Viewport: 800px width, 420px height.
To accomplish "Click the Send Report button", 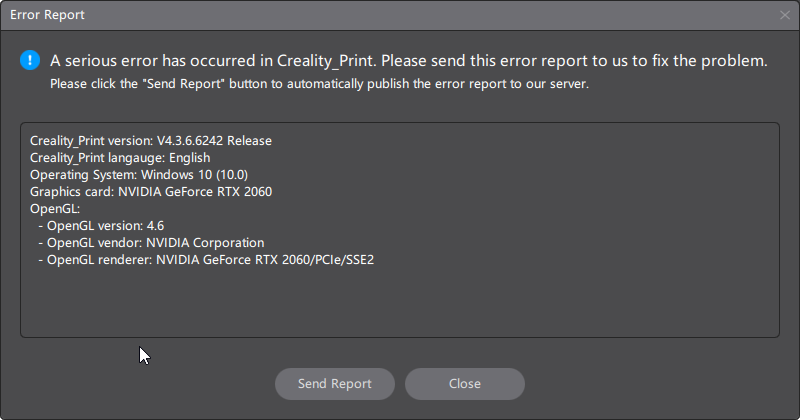I will click(x=335, y=384).
